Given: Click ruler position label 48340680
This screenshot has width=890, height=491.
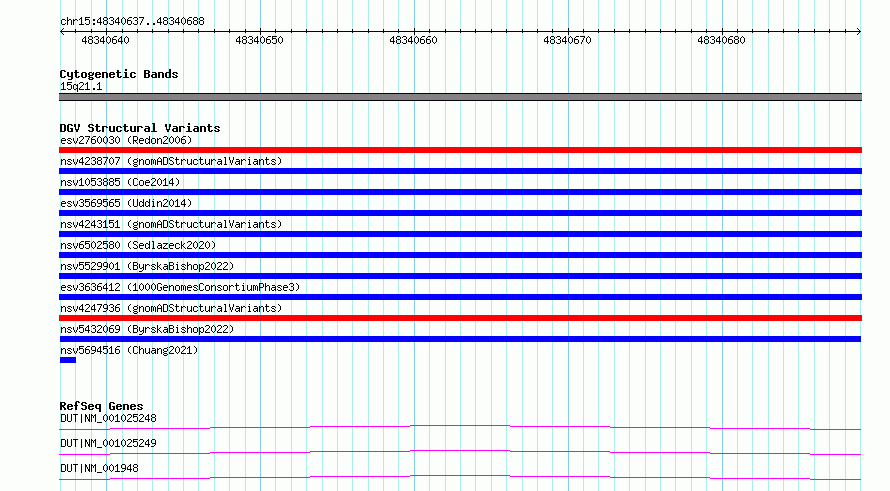Looking at the screenshot, I should [x=721, y=40].
